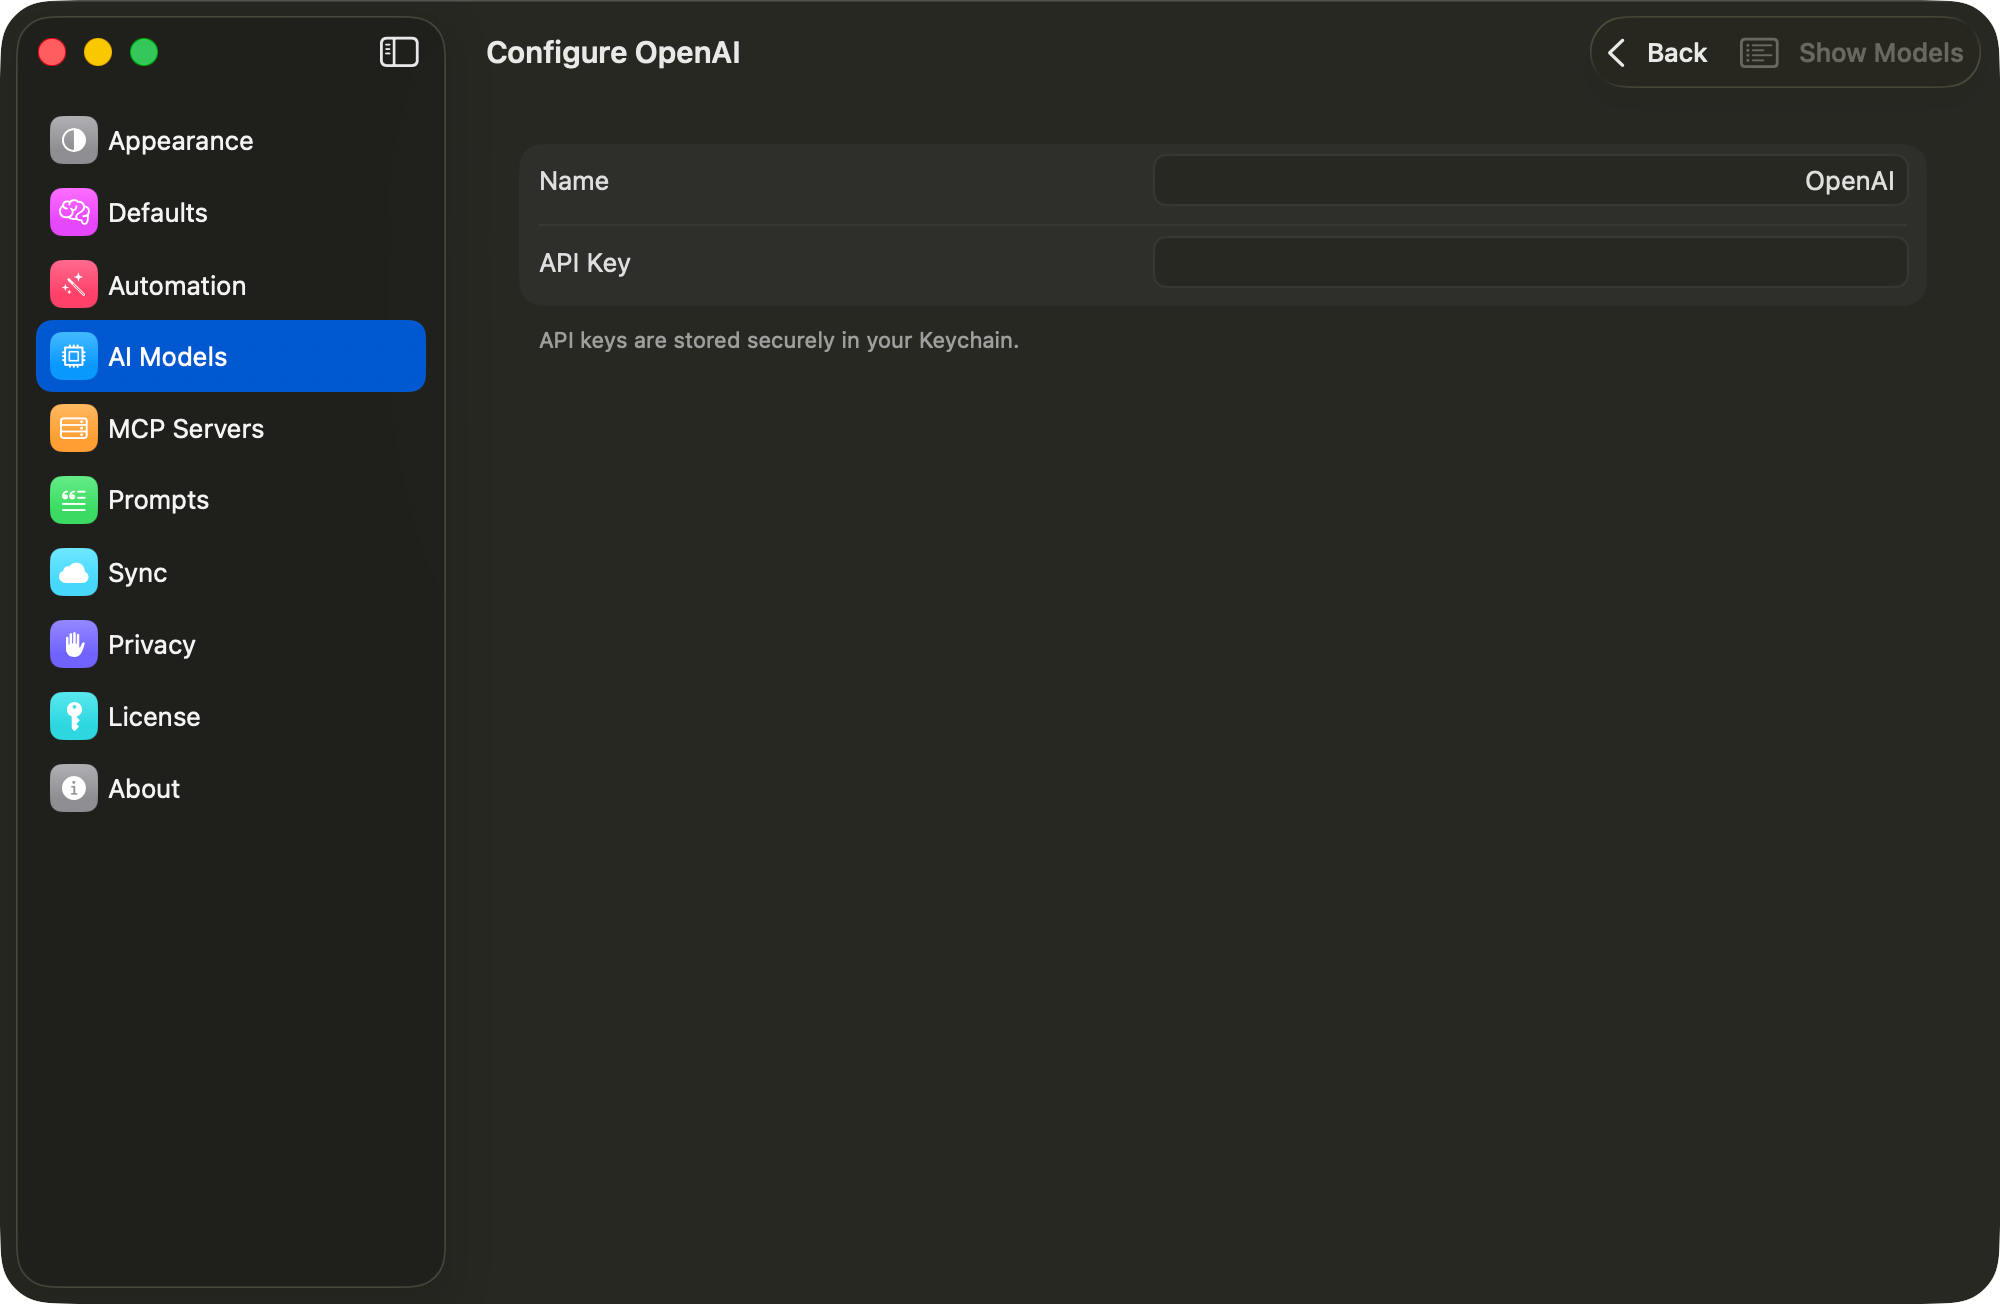The image size is (2000, 1304).
Task: Click the green zoom window button
Action: pos(144,52)
